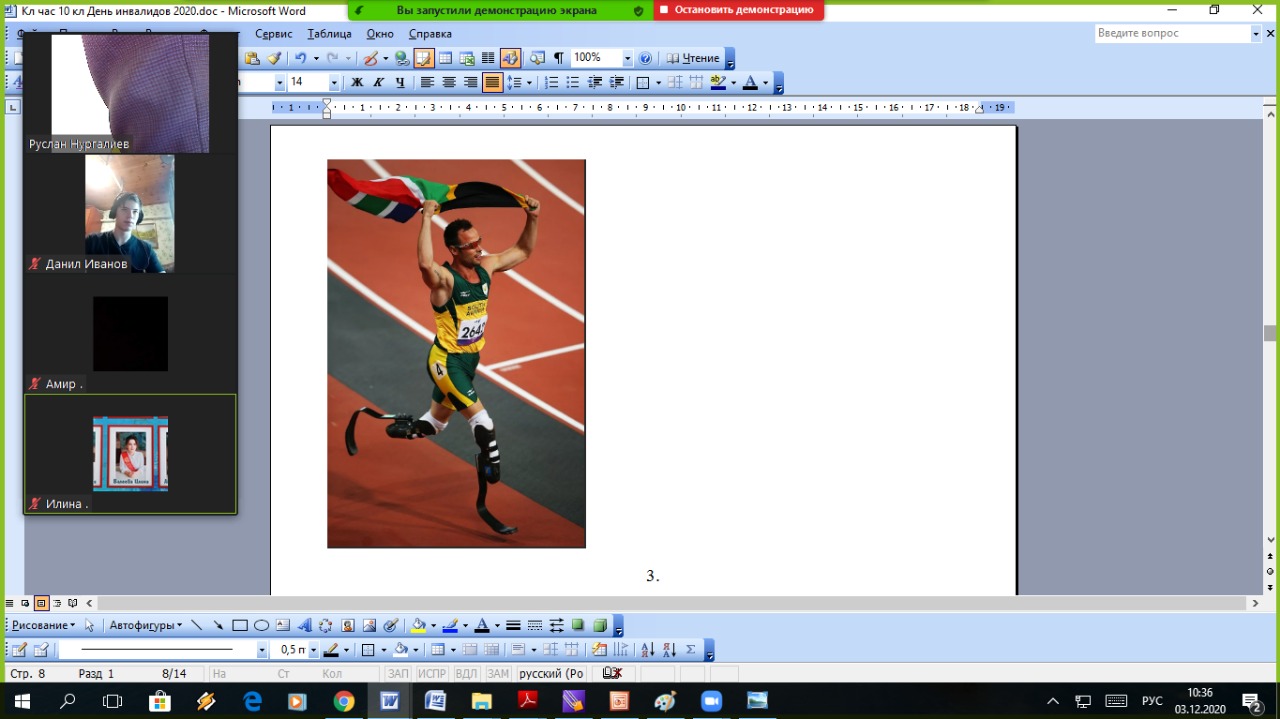Screen dimensions: 1280x719
Task: Insert WordArt from the drawing toolbar
Action: pyautogui.click(x=305, y=625)
